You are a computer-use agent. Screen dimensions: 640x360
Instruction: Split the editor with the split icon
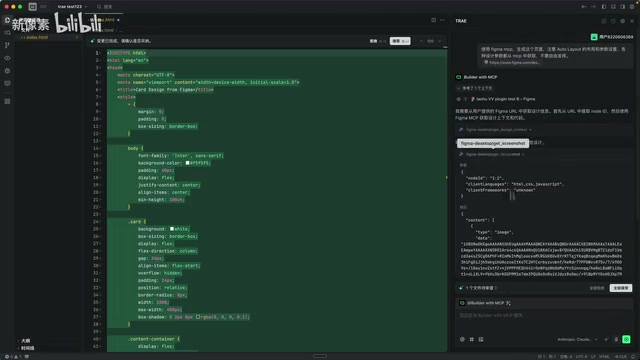click(x=433, y=20)
